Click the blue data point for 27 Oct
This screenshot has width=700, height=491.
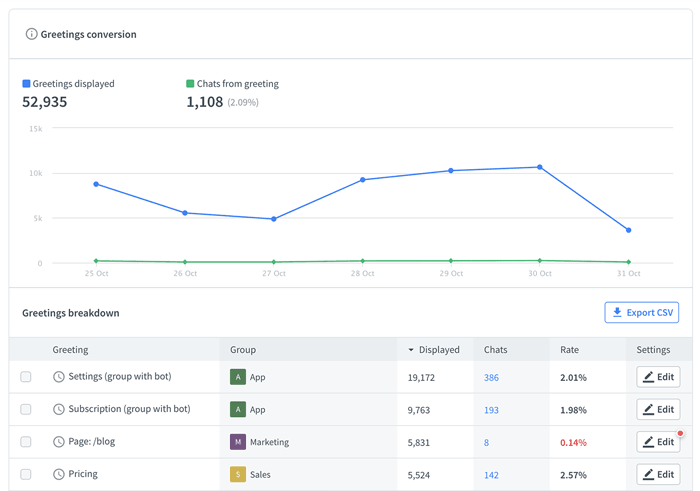click(274, 219)
